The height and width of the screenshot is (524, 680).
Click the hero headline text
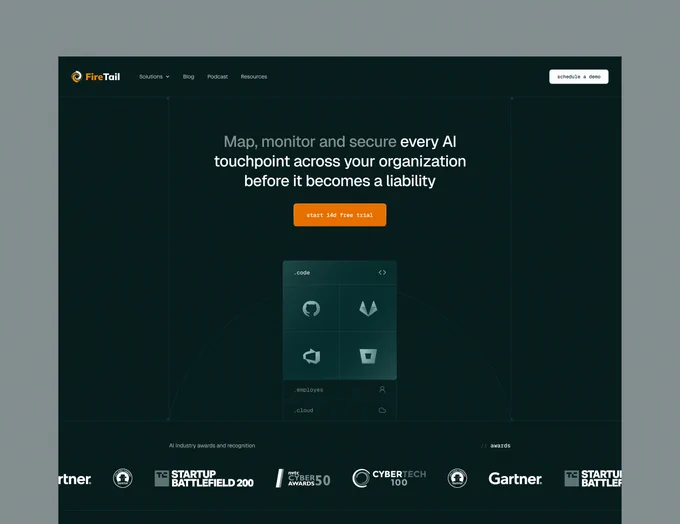click(x=340, y=161)
